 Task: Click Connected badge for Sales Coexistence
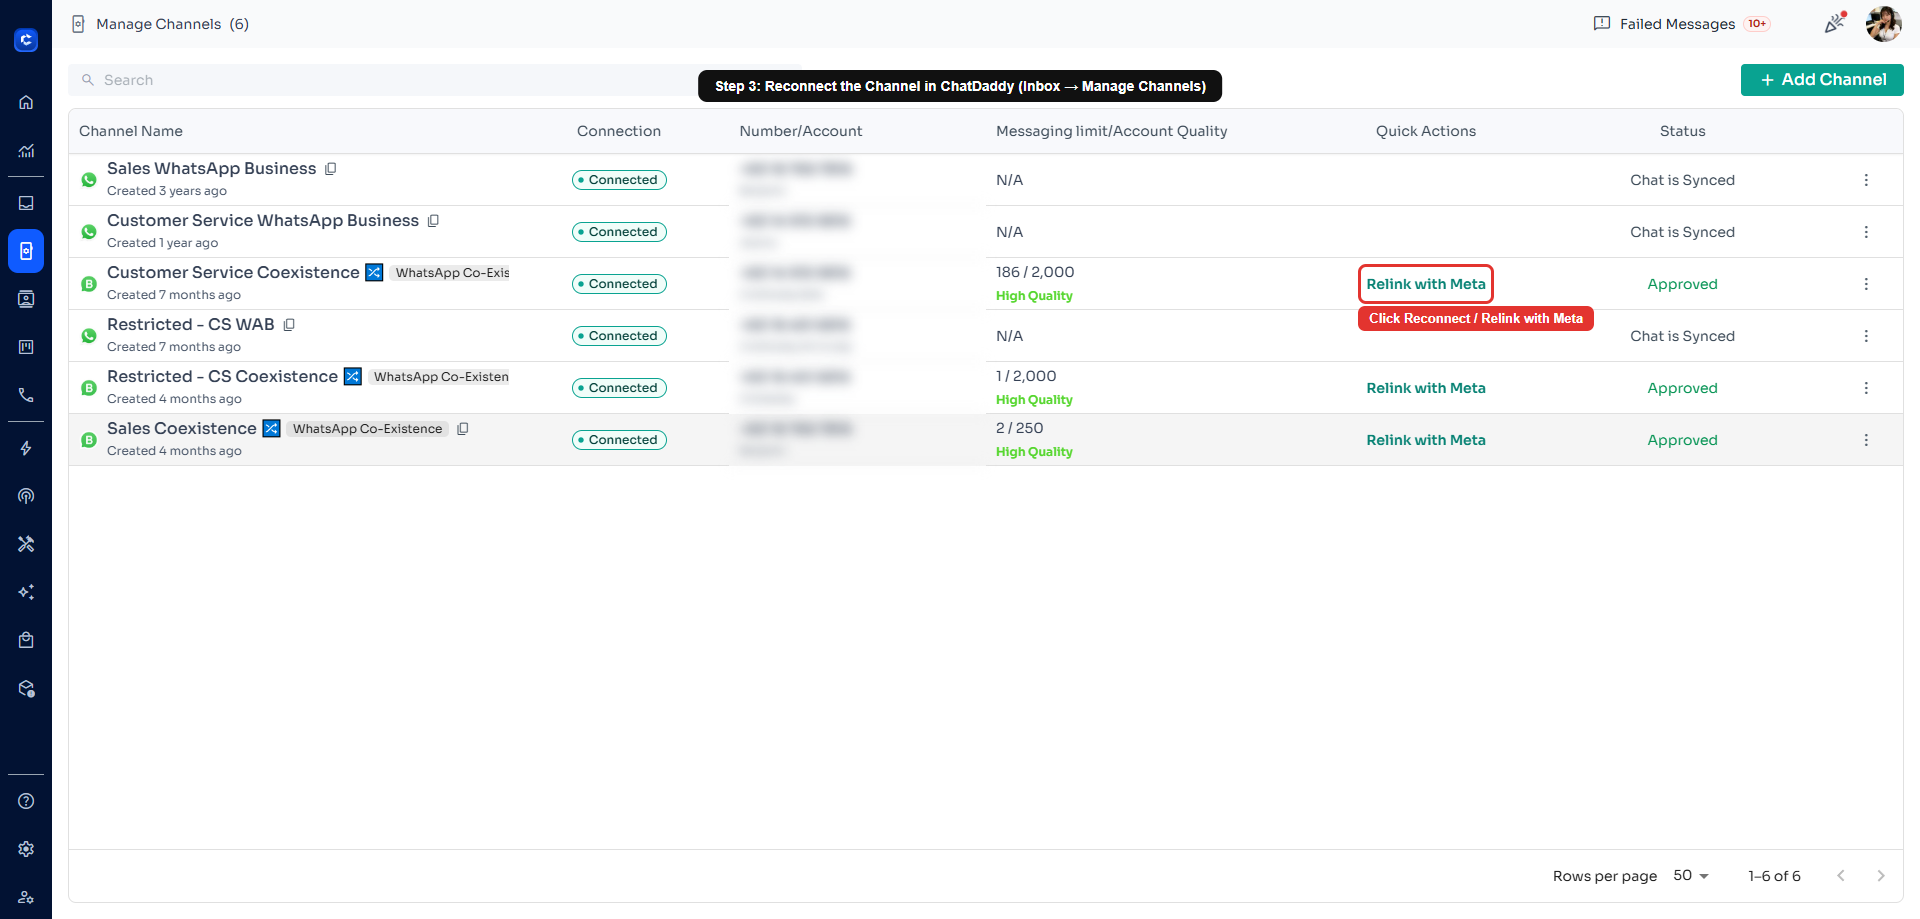click(x=619, y=440)
